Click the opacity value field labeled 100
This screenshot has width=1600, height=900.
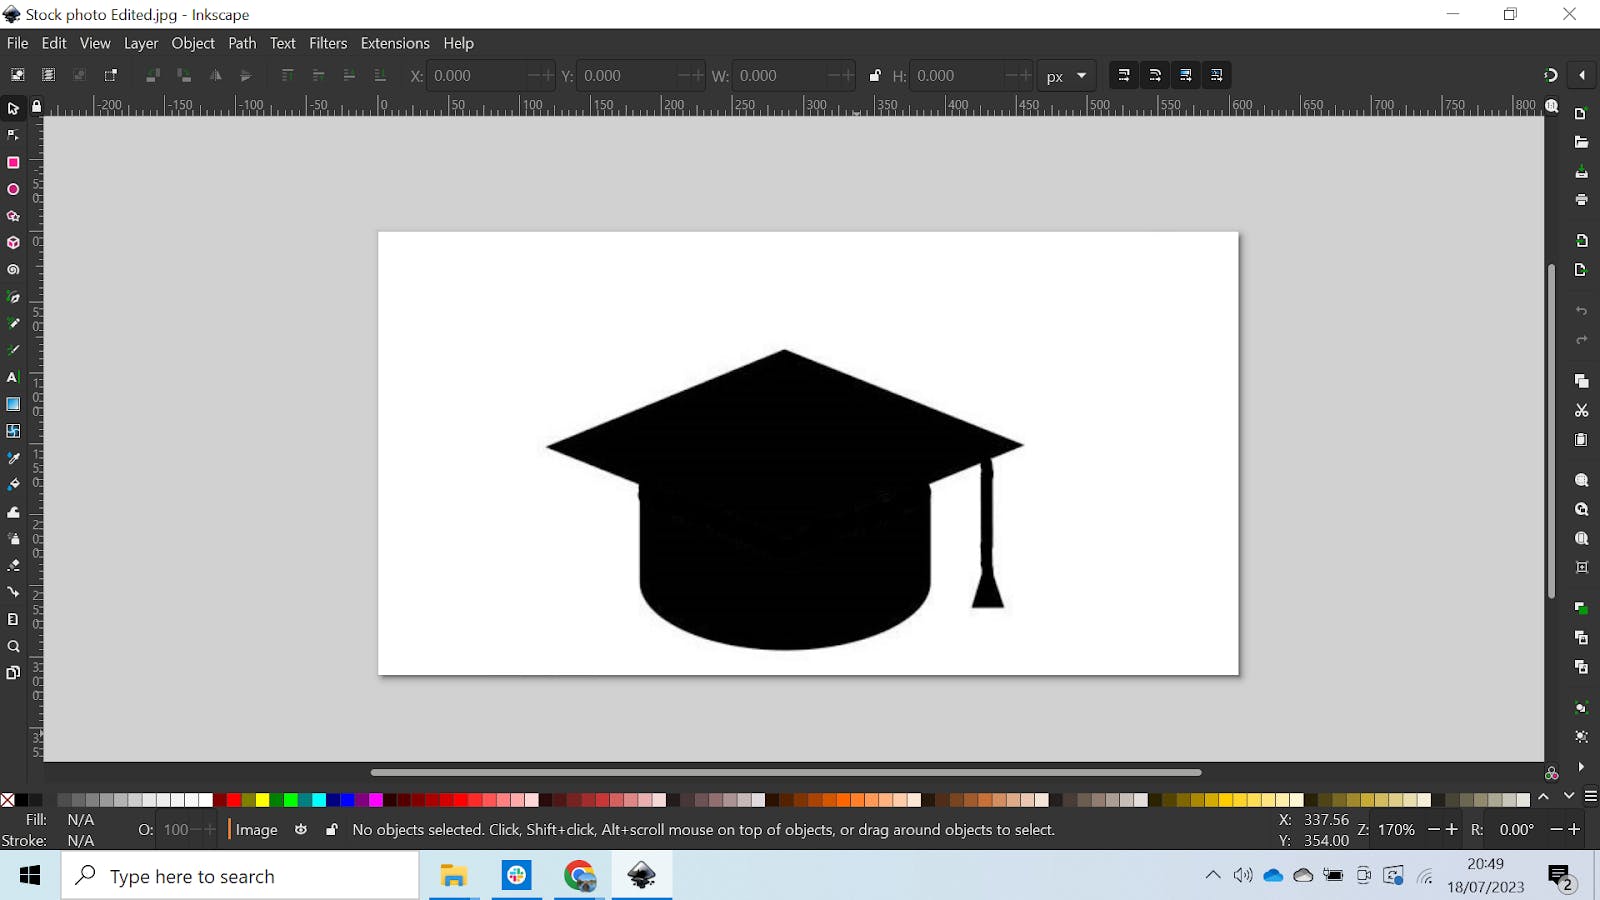(176, 829)
